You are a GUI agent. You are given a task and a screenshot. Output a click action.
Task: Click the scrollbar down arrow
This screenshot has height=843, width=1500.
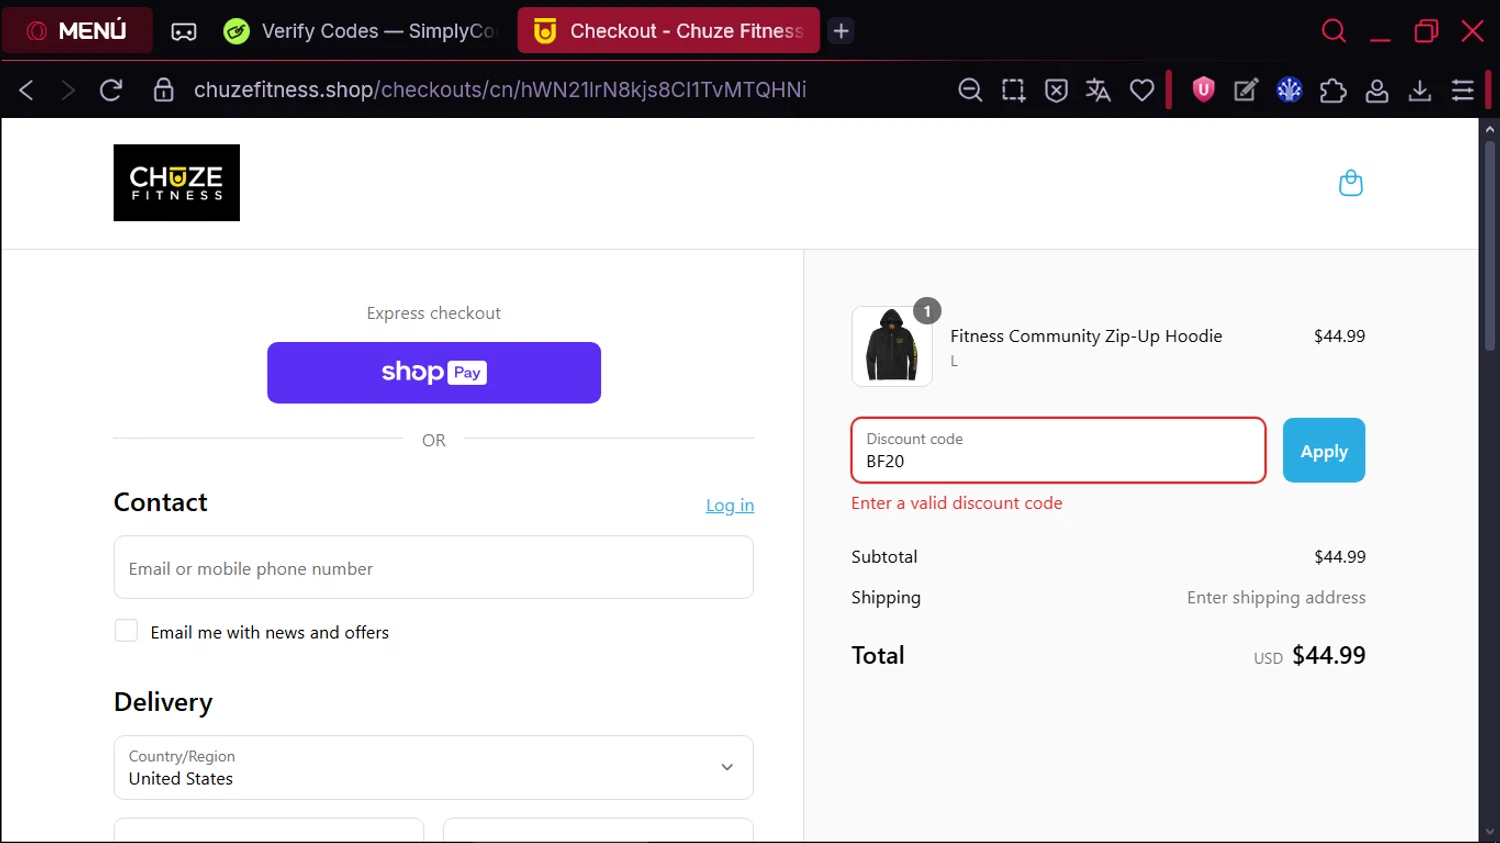click(x=1490, y=832)
